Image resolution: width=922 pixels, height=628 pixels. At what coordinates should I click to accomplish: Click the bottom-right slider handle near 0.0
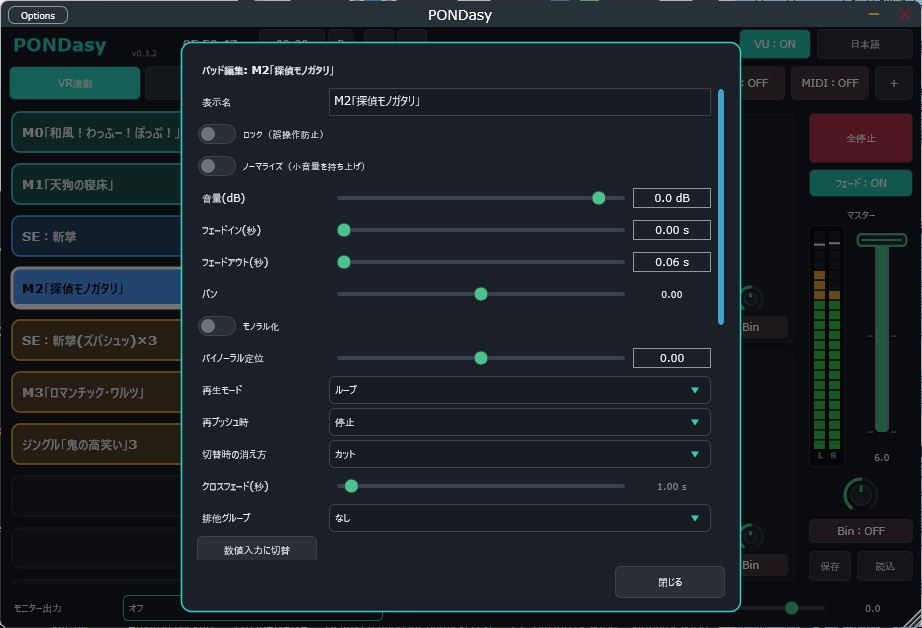pyautogui.click(x=791, y=607)
